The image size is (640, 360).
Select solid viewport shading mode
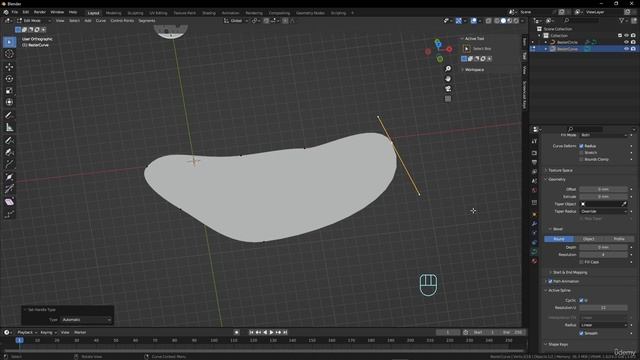pos(503,21)
